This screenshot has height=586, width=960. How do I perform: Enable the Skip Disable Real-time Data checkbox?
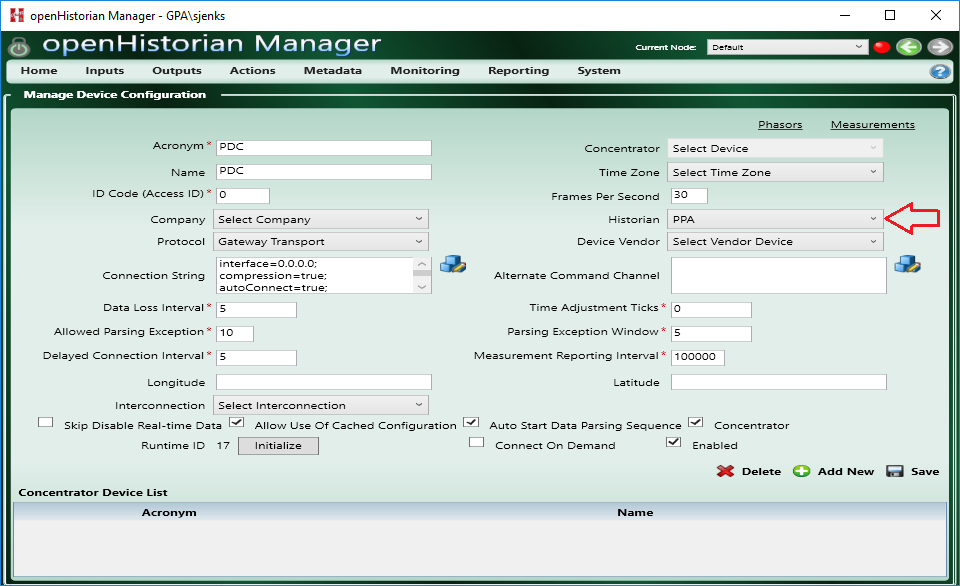coord(45,422)
